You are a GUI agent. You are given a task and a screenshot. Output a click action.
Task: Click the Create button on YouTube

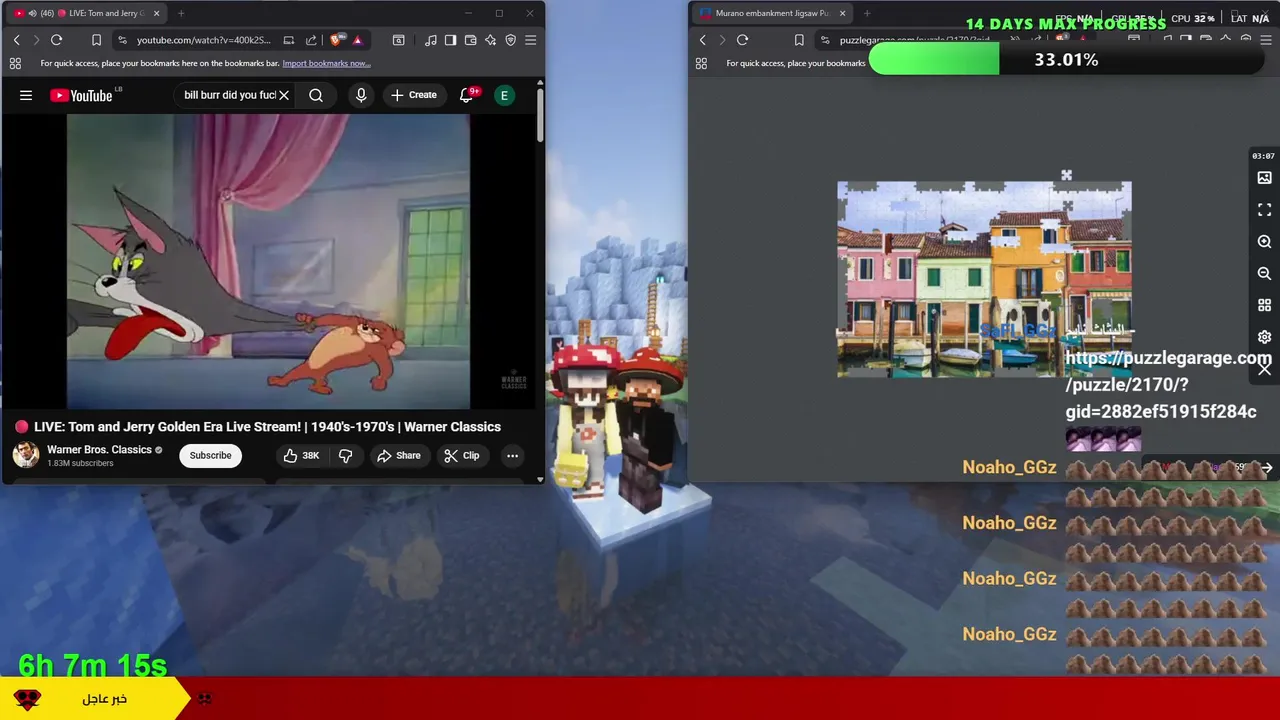(413, 95)
